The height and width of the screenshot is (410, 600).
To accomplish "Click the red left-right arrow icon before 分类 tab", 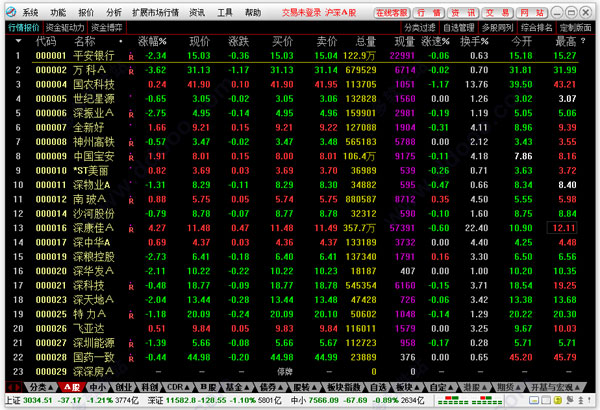I will coord(14,387).
